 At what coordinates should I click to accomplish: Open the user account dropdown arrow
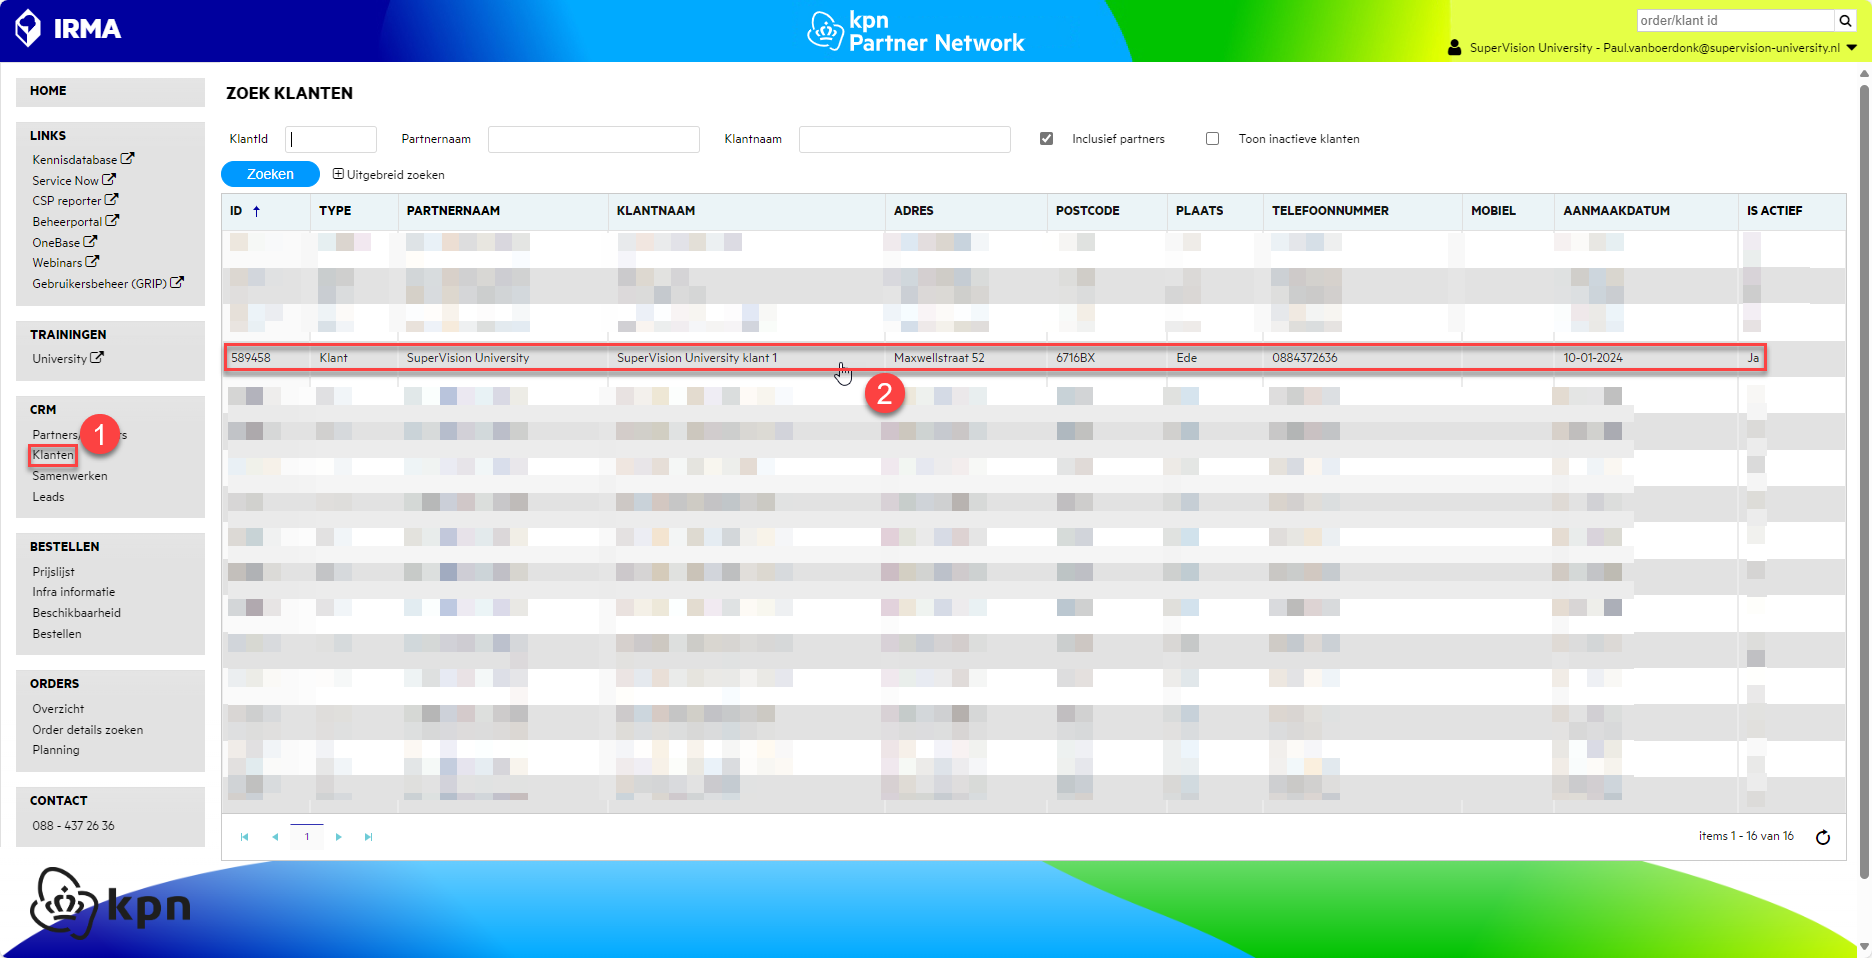tap(1852, 47)
